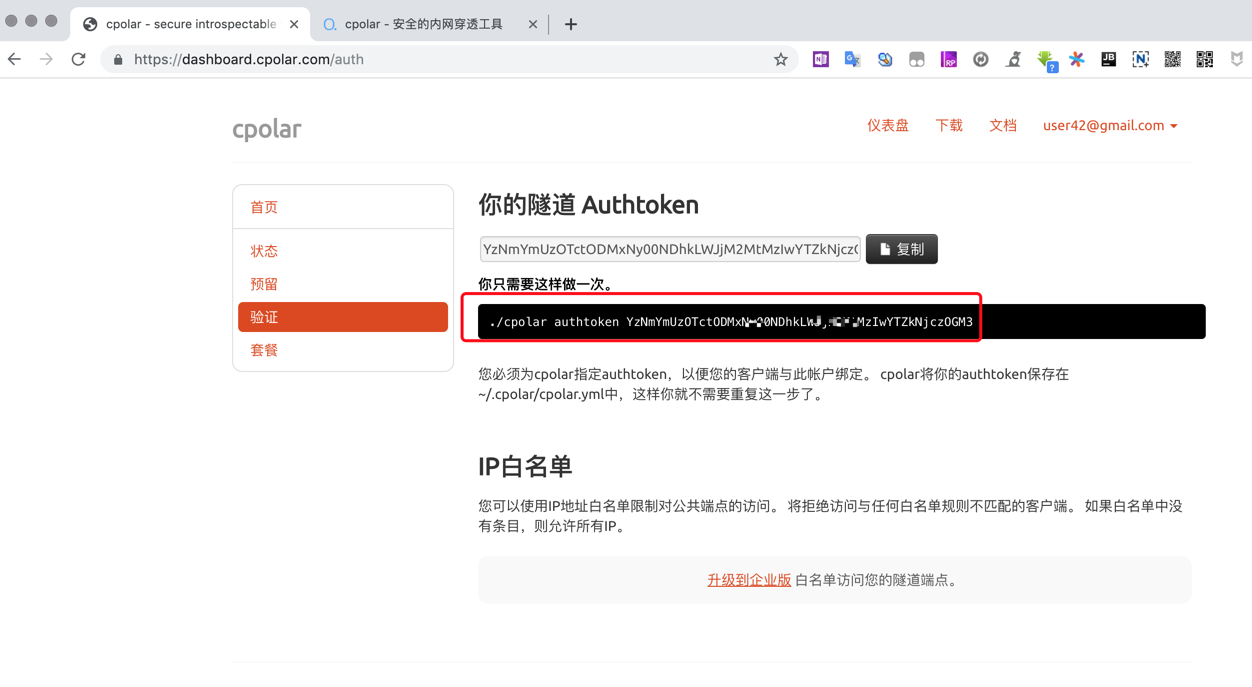1252x687 pixels.
Task: Click the lock icon in the address bar
Action: pyautogui.click(x=118, y=60)
